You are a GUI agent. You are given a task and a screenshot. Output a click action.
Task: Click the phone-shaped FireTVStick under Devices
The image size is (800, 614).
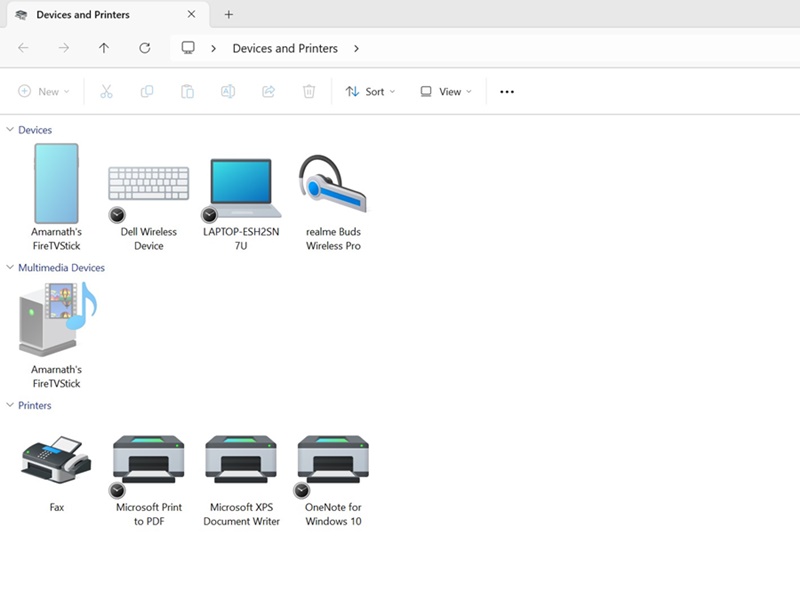tap(56, 184)
